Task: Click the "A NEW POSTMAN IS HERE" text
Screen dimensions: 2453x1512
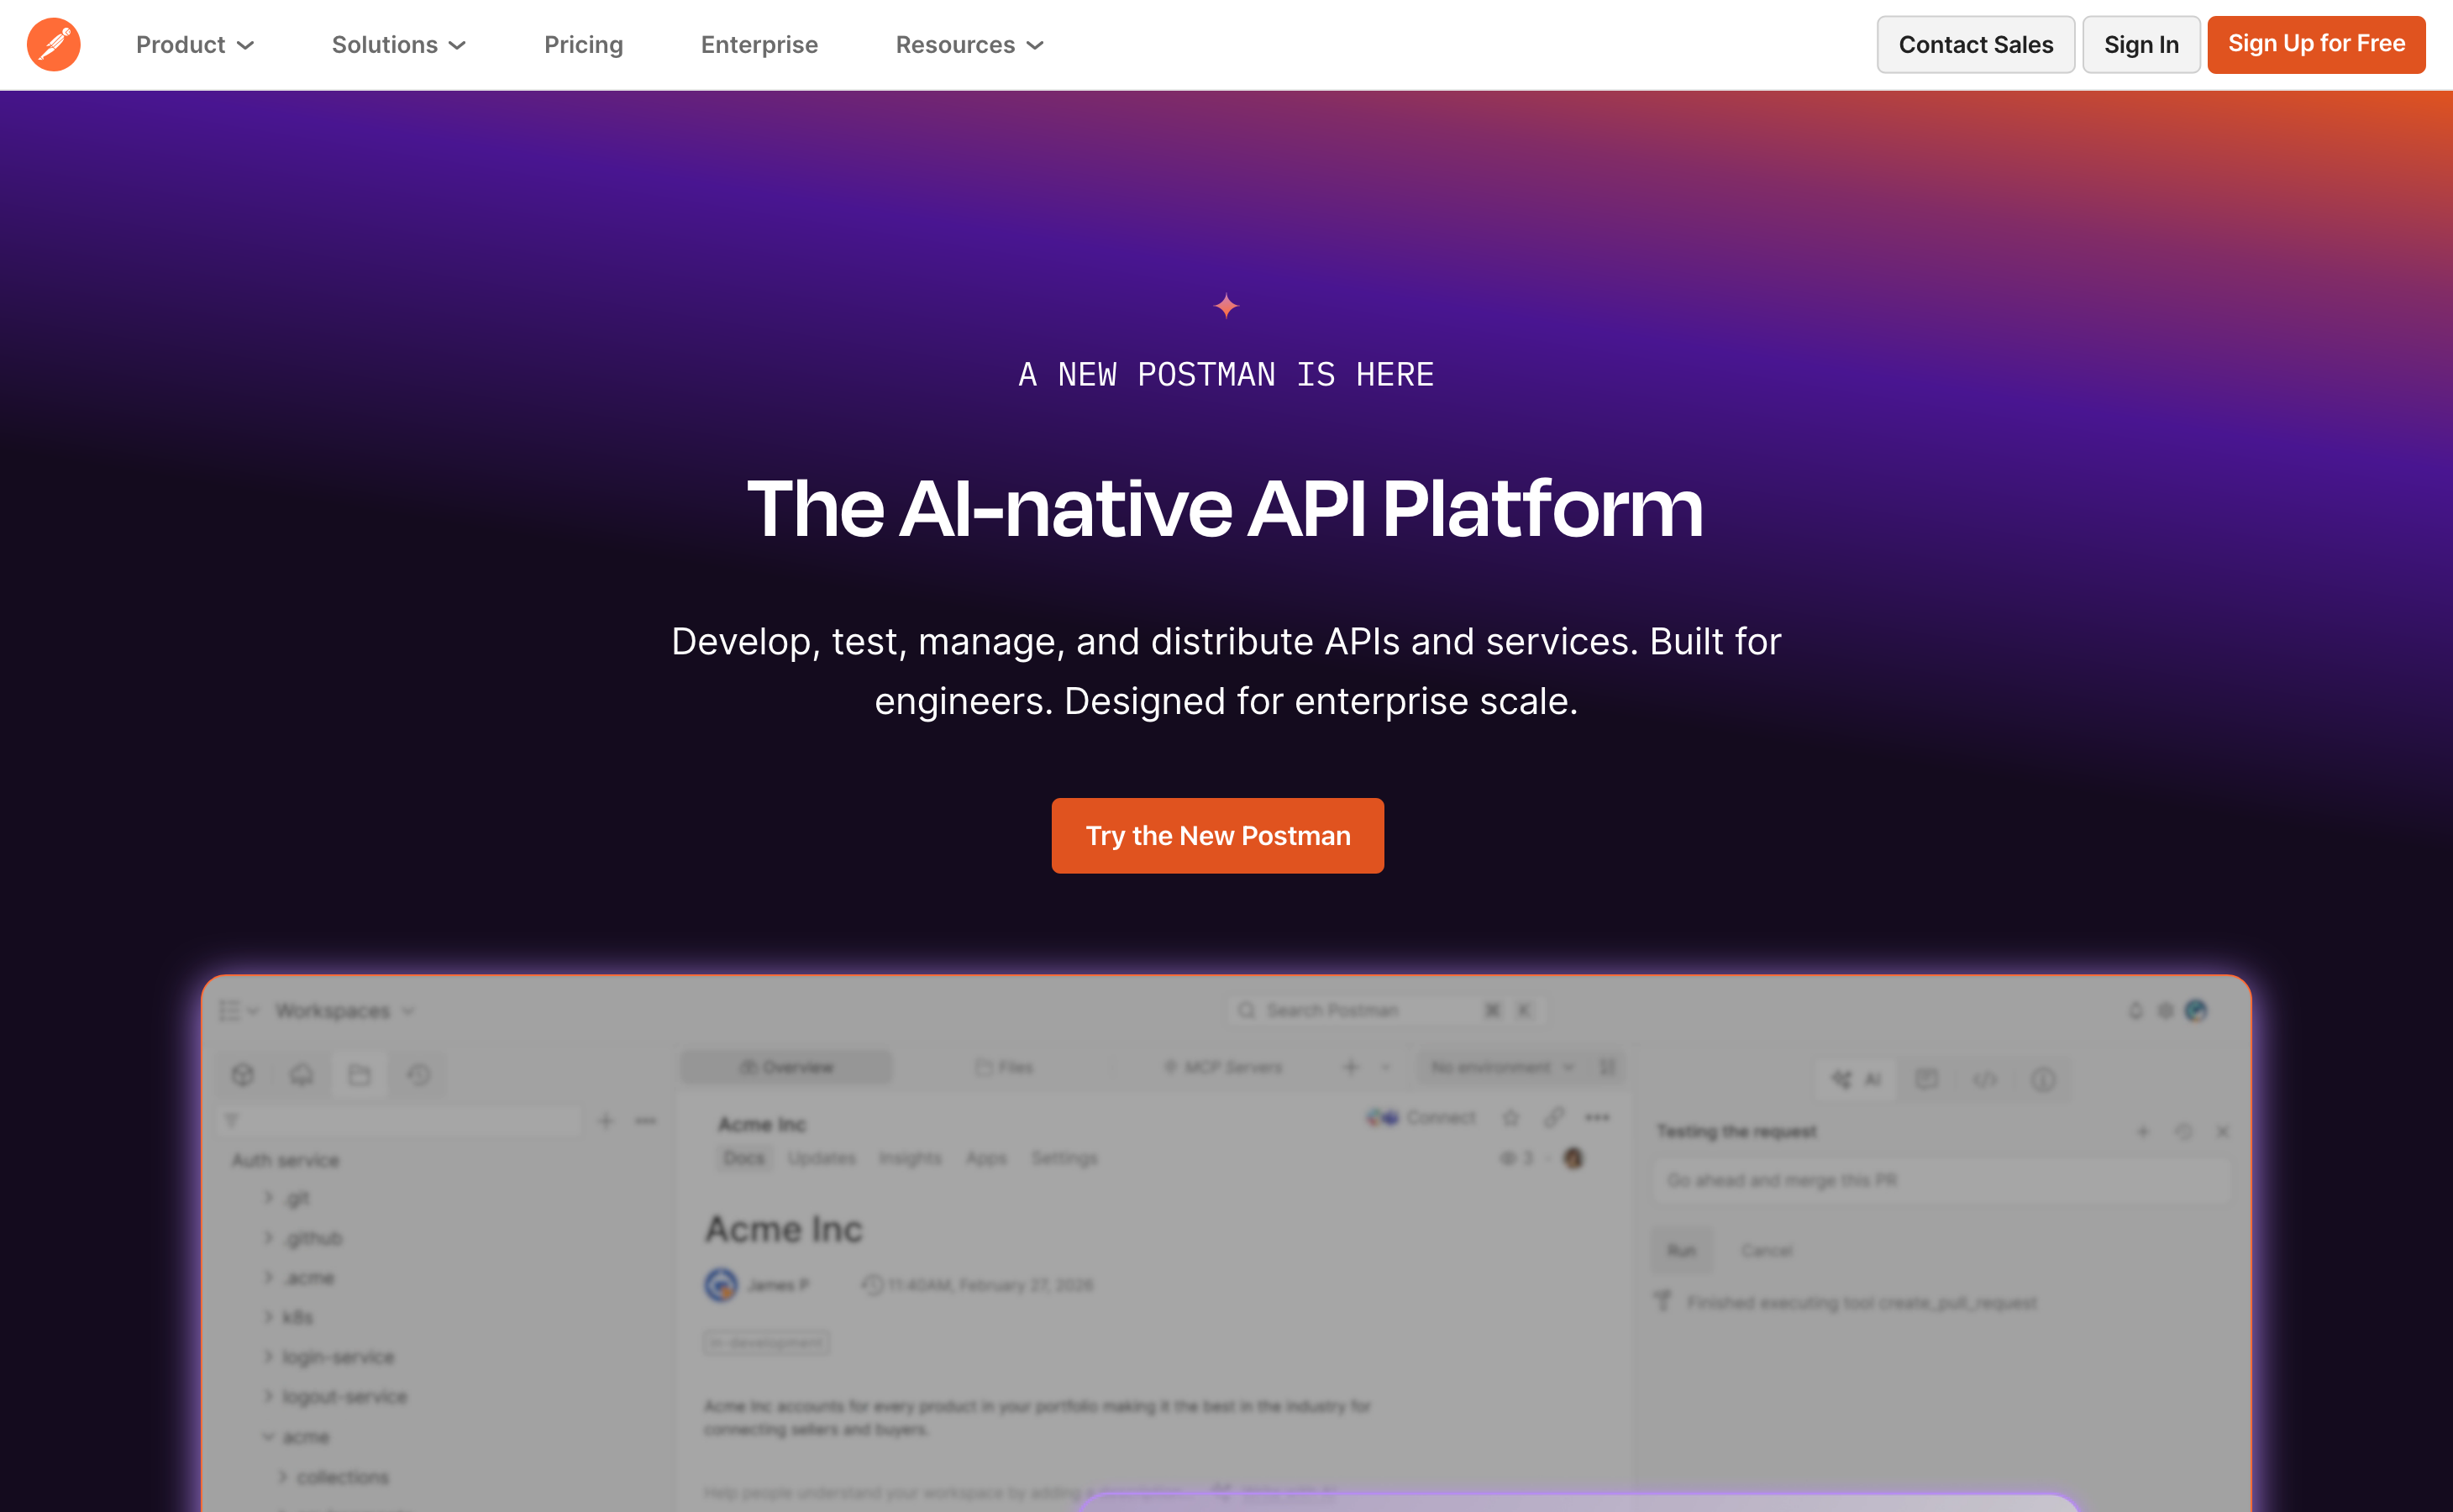Action: click(1226, 375)
